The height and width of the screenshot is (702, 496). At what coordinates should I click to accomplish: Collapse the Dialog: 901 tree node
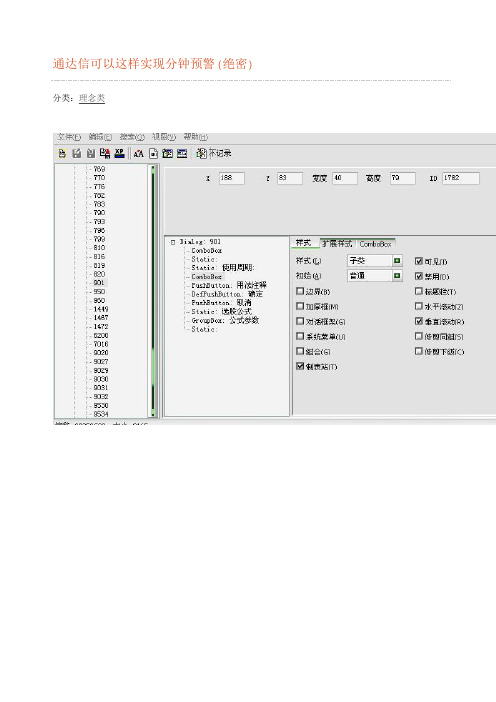(x=173, y=242)
